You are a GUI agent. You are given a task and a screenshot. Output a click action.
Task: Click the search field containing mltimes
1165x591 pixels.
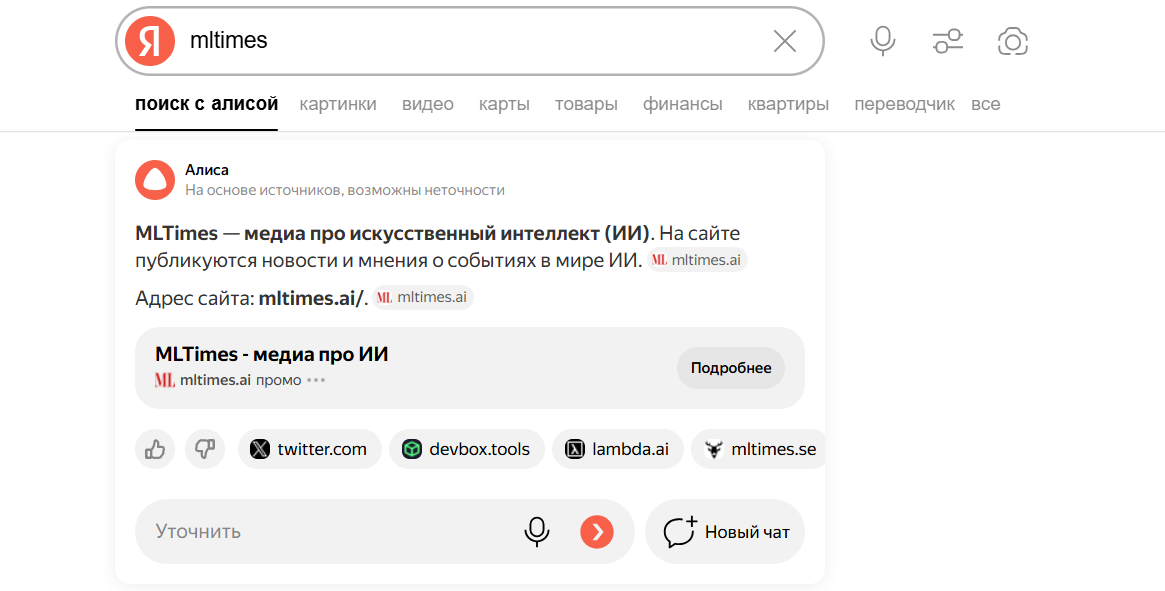point(470,41)
